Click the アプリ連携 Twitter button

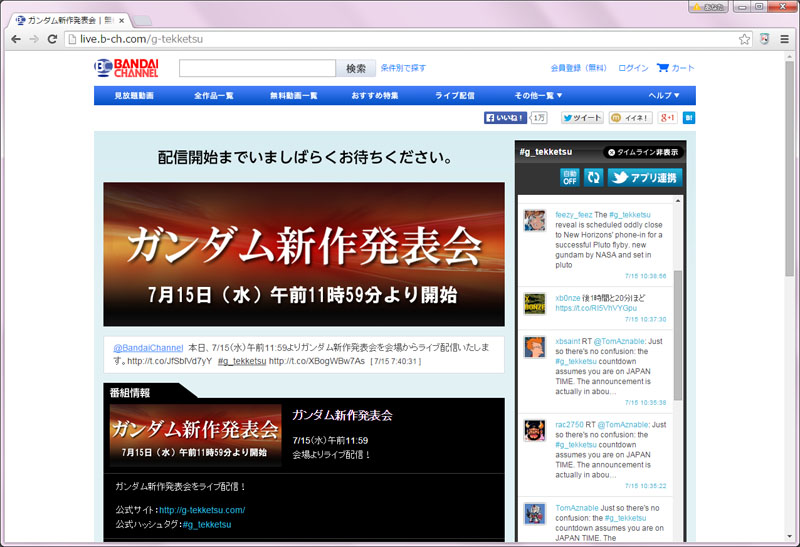tap(645, 178)
